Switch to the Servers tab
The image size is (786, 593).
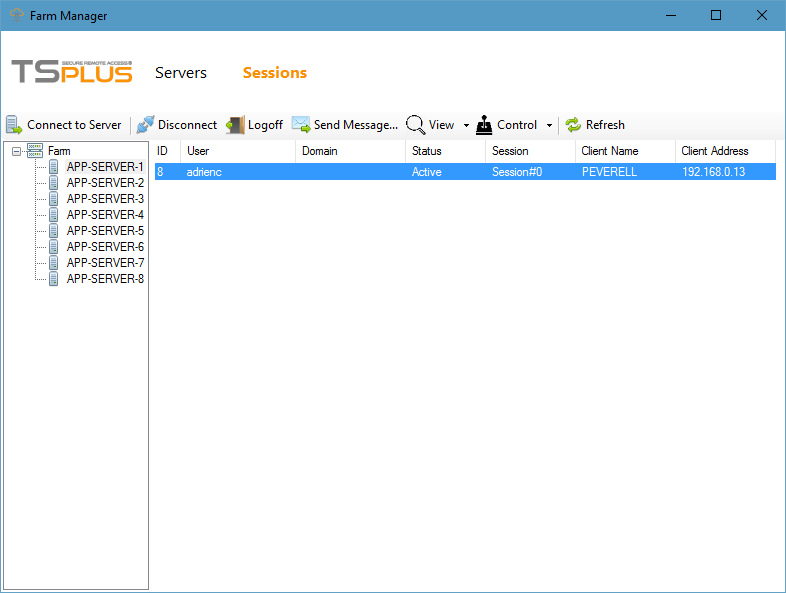point(181,73)
